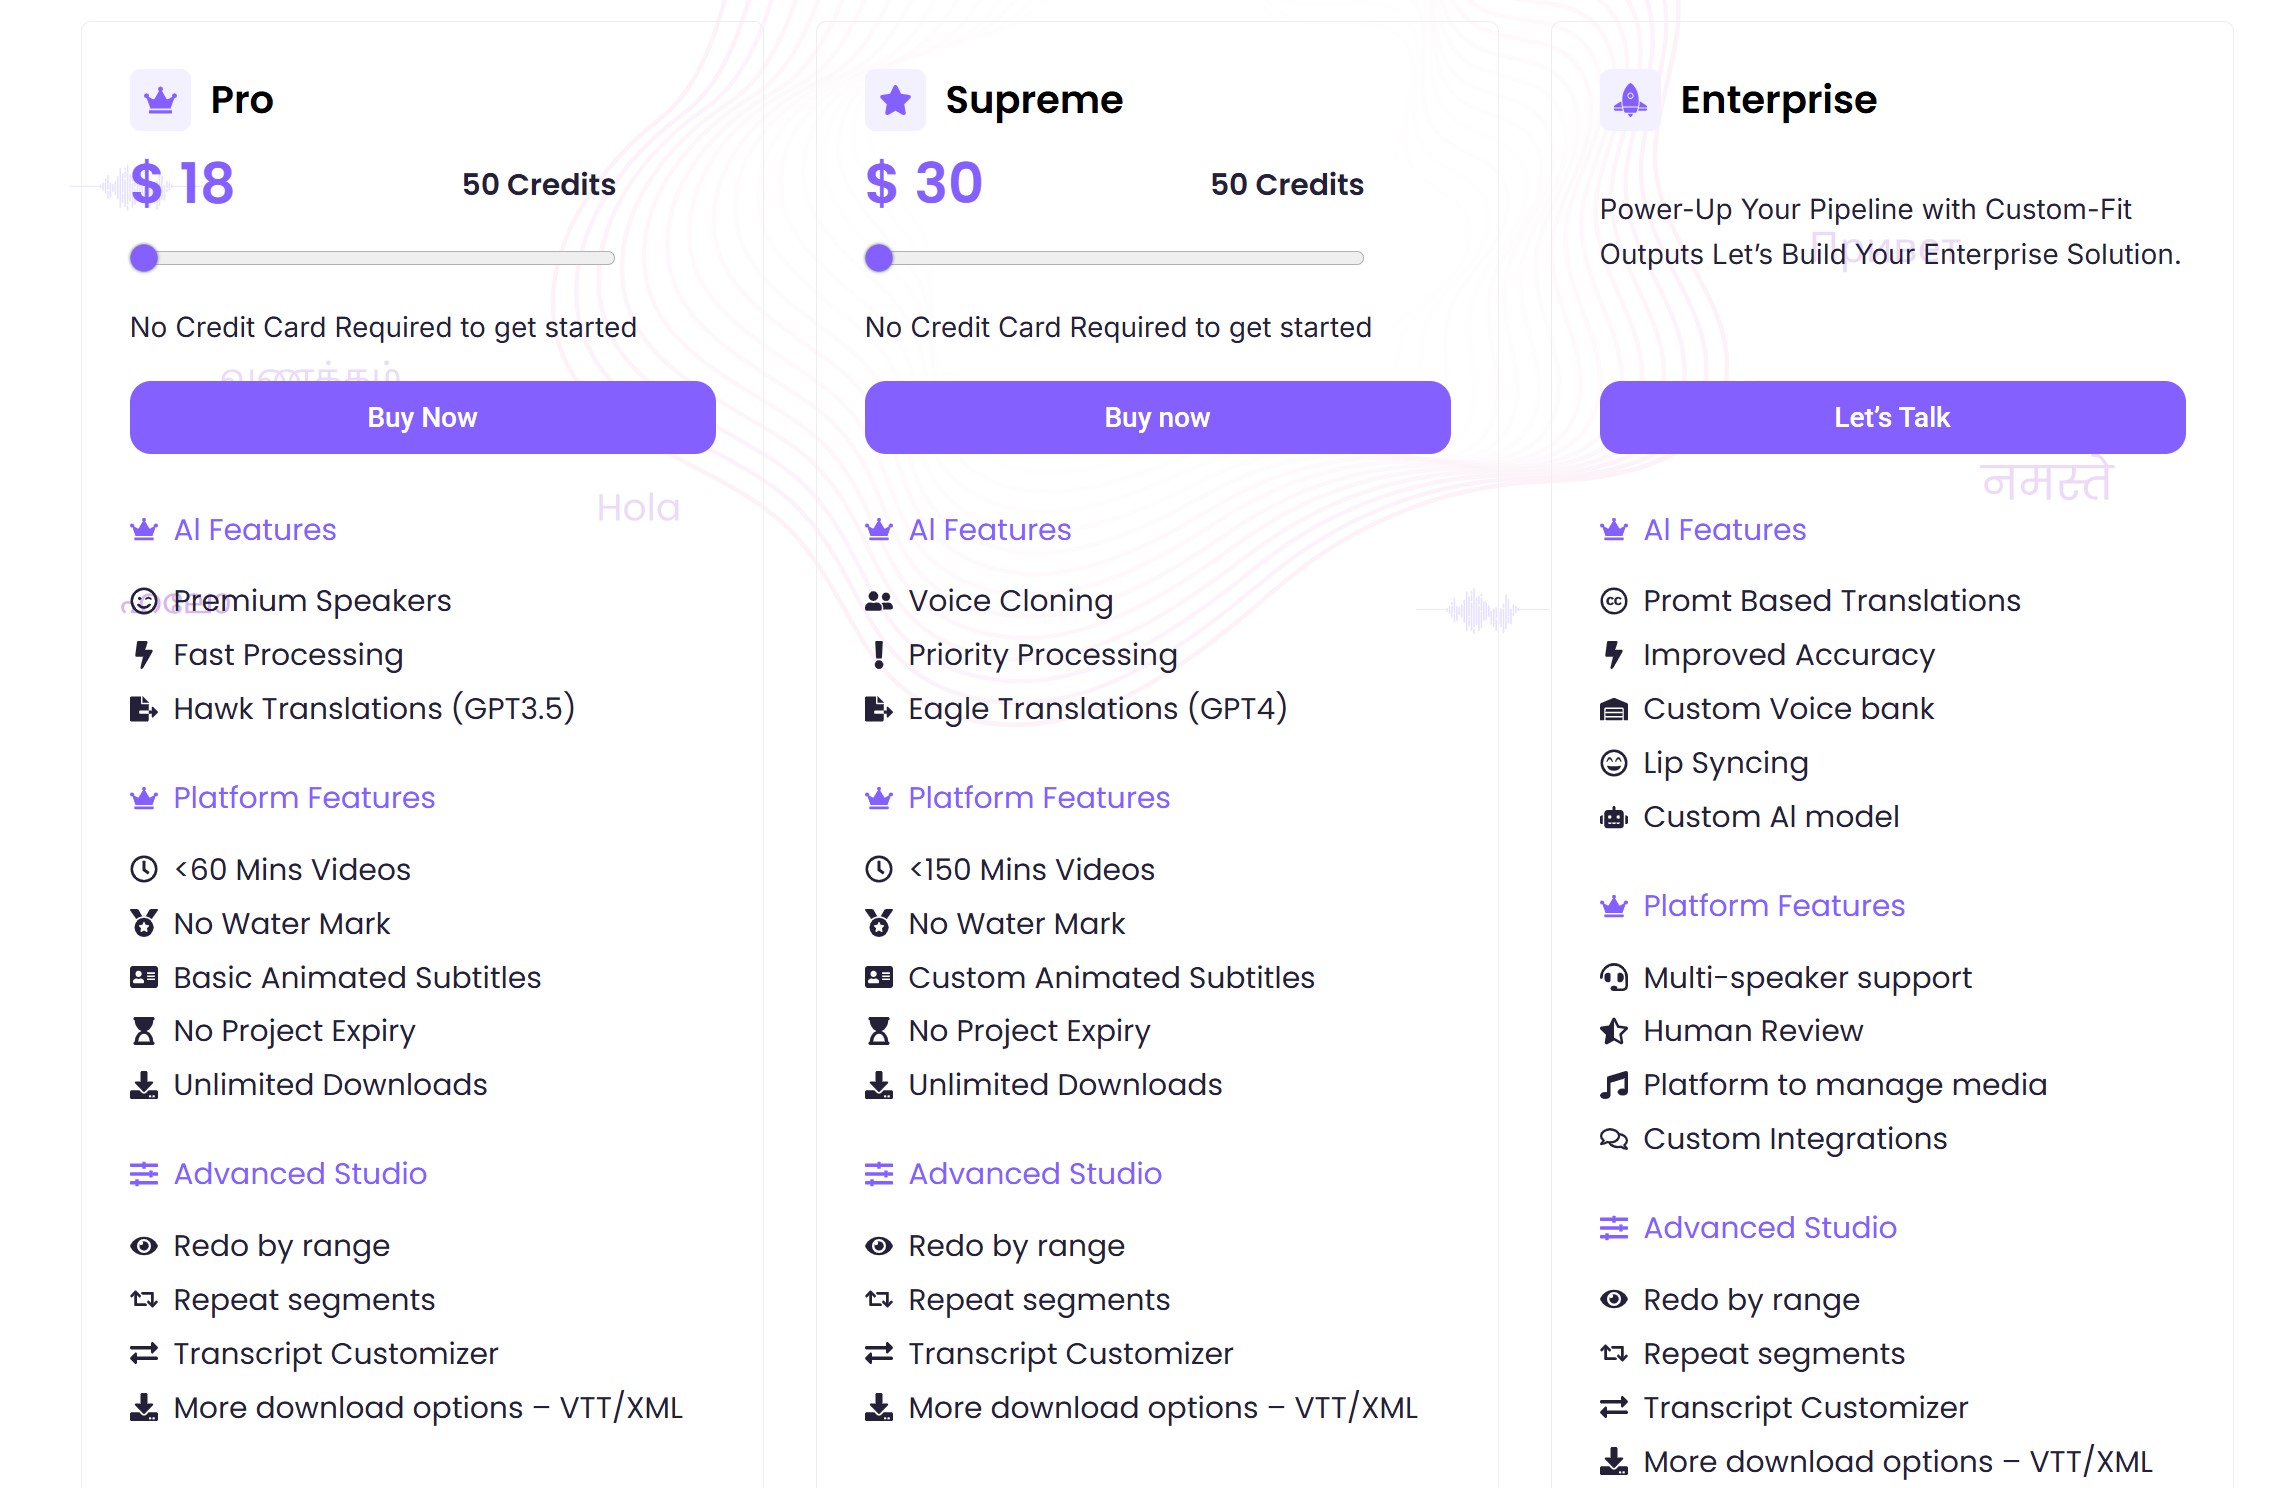Click the Pro plan Buy Now button
Image resolution: width=2277 pixels, height=1488 pixels.
(423, 417)
